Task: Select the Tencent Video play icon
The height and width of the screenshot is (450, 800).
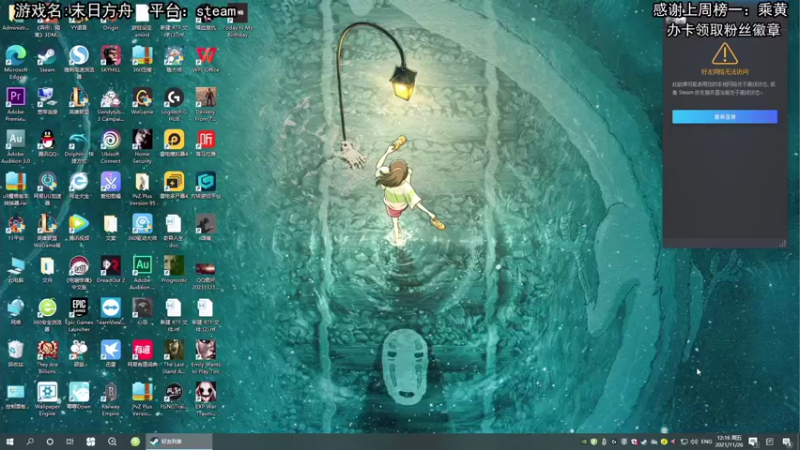Action: click(79, 223)
